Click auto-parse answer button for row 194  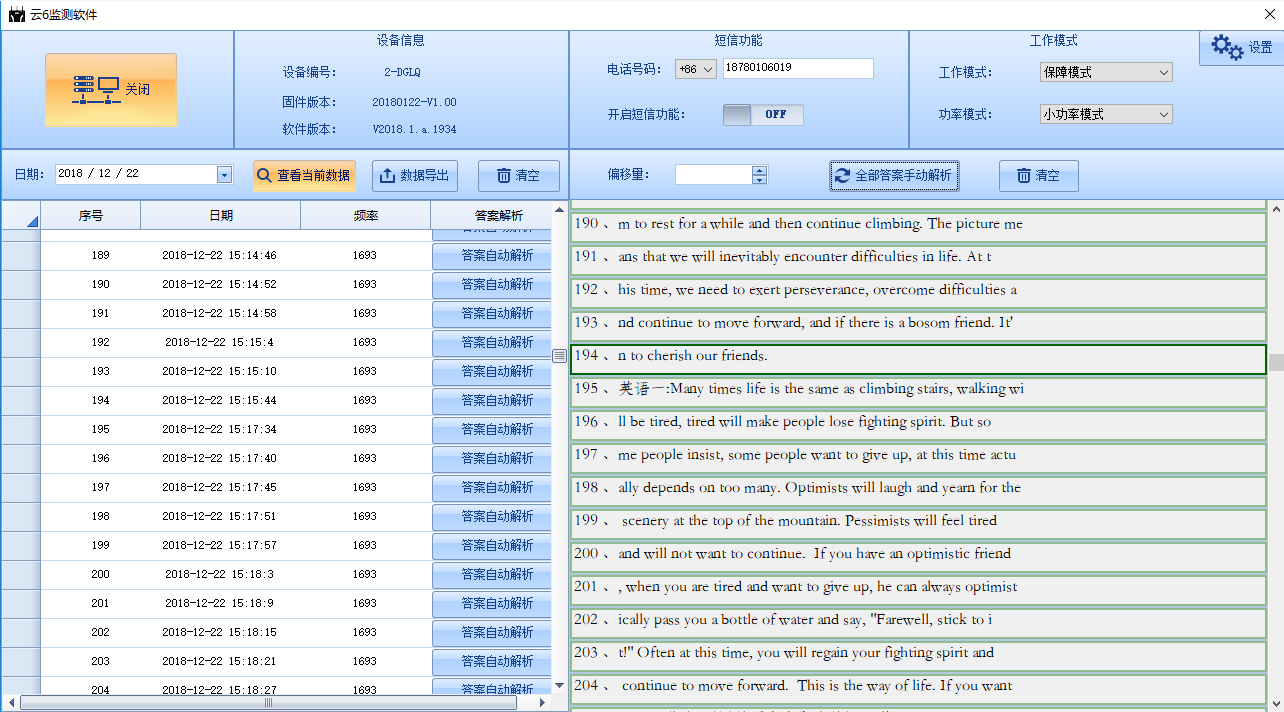[x=491, y=400]
